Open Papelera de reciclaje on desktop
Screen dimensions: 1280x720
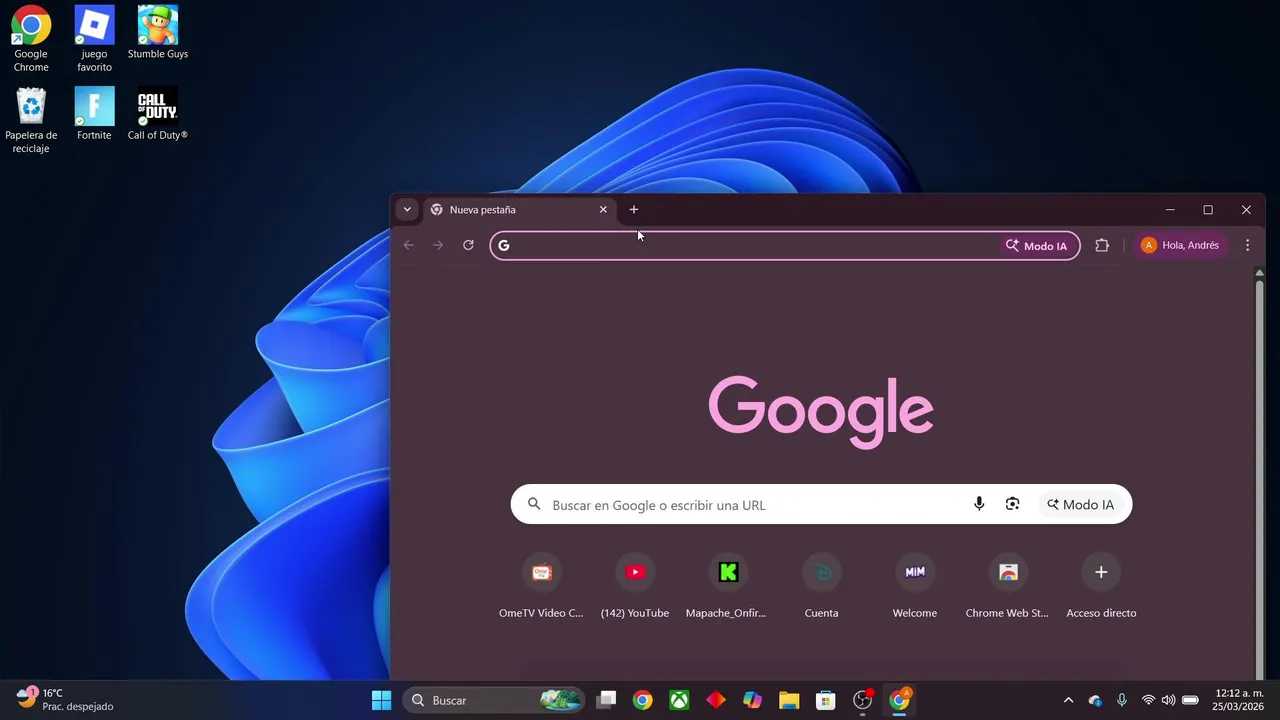click(31, 121)
